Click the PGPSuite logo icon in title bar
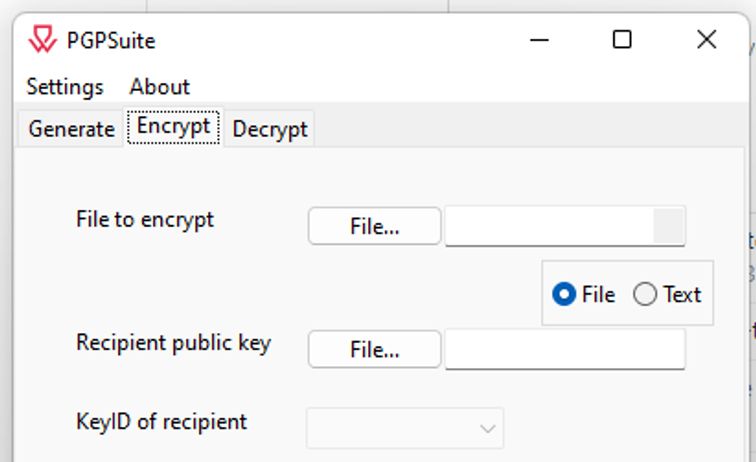 [42, 41]
